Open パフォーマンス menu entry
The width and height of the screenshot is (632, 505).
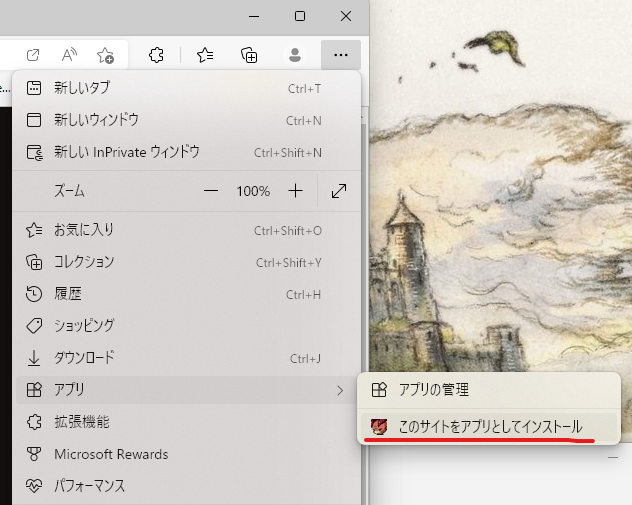click(187, 486)
